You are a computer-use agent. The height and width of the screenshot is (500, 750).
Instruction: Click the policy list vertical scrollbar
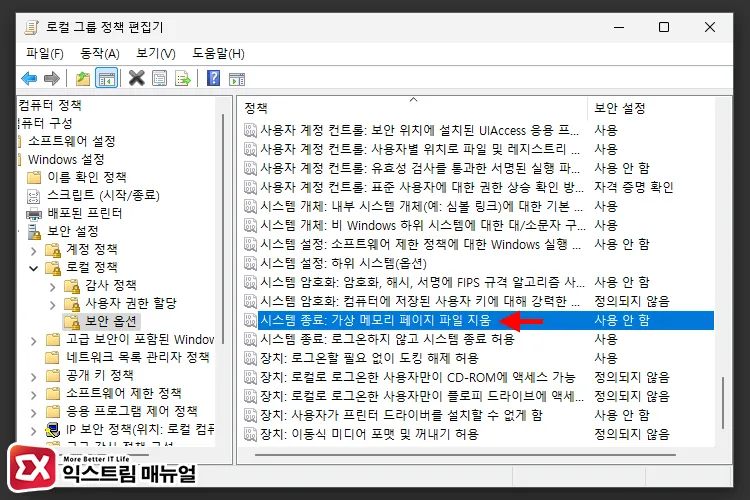click(x=723, y=403)
